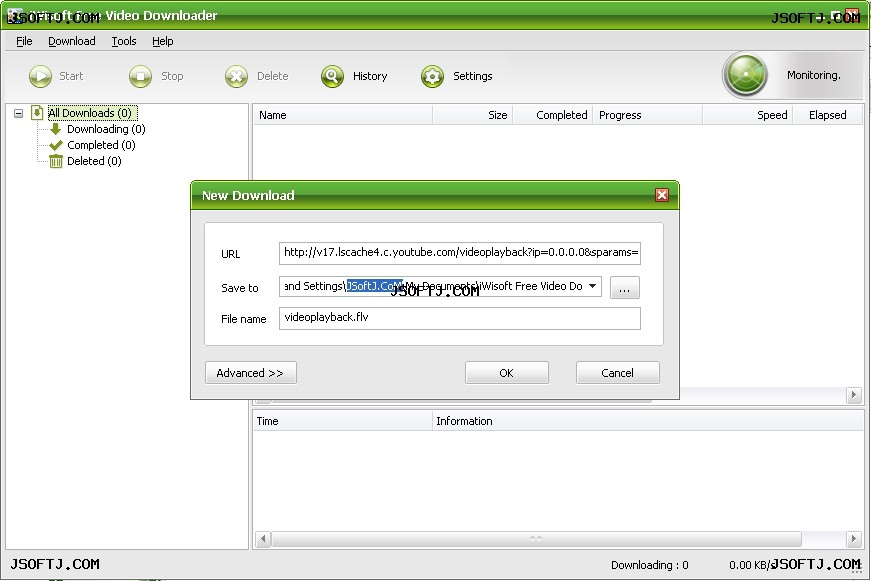The width and height of the screenshot is (871, 581).
Task: Expand the Advanced options
Action: [251, 373]
